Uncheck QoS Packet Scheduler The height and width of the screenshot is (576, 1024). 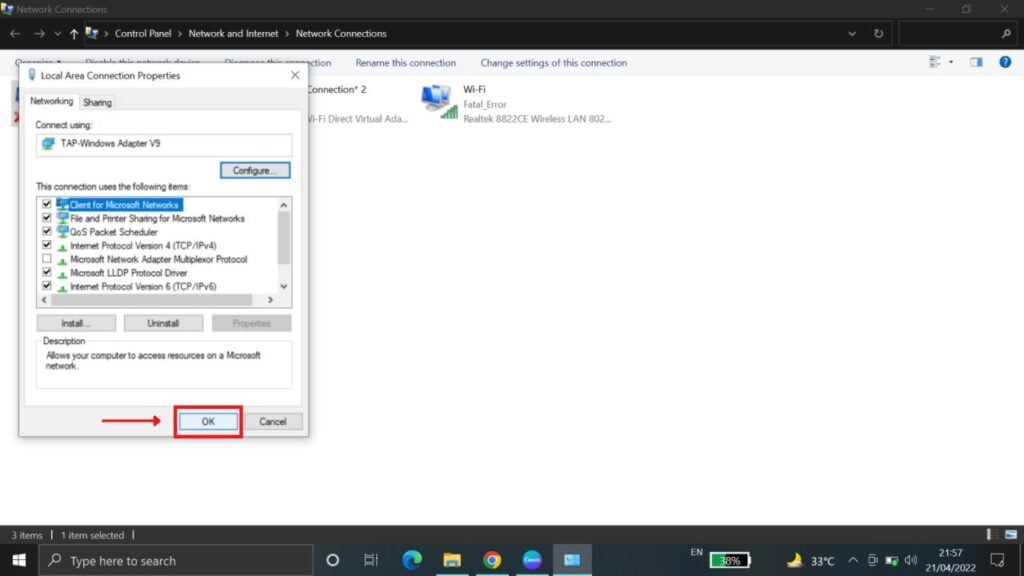pyautogui.click(x=46, y=231)
